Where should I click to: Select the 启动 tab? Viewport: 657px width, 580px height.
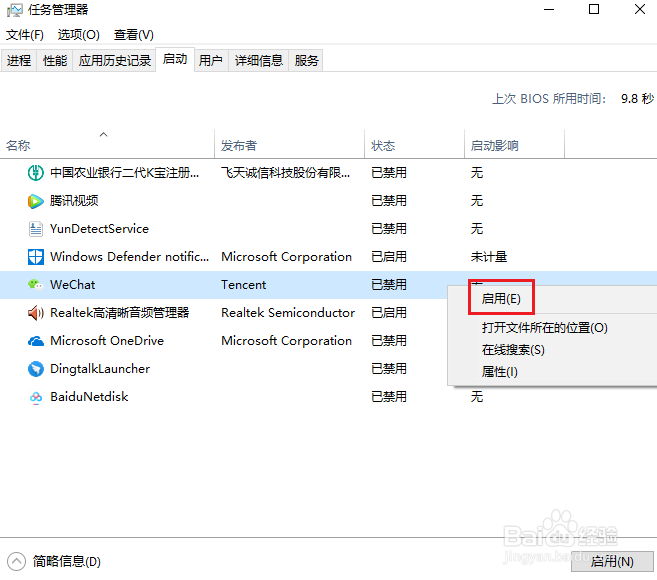click(175, 60)
